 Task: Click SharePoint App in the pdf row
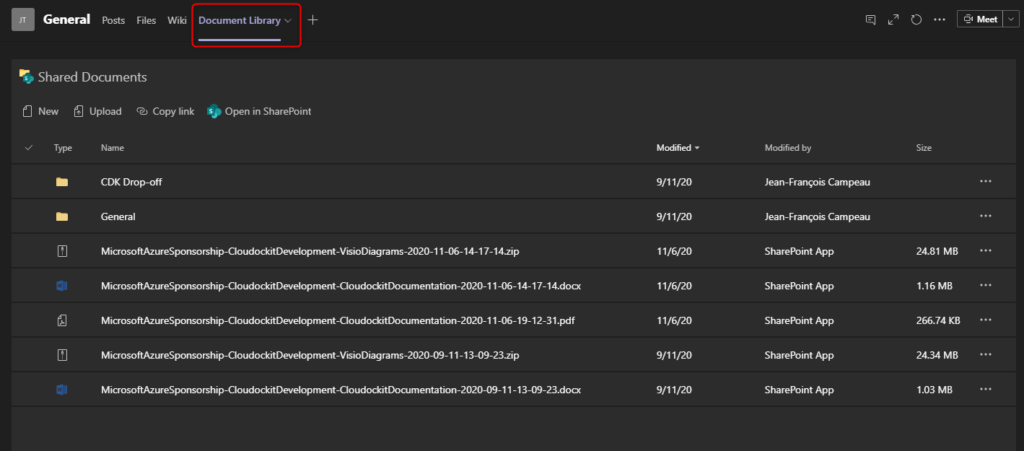[x=799, y=320]
